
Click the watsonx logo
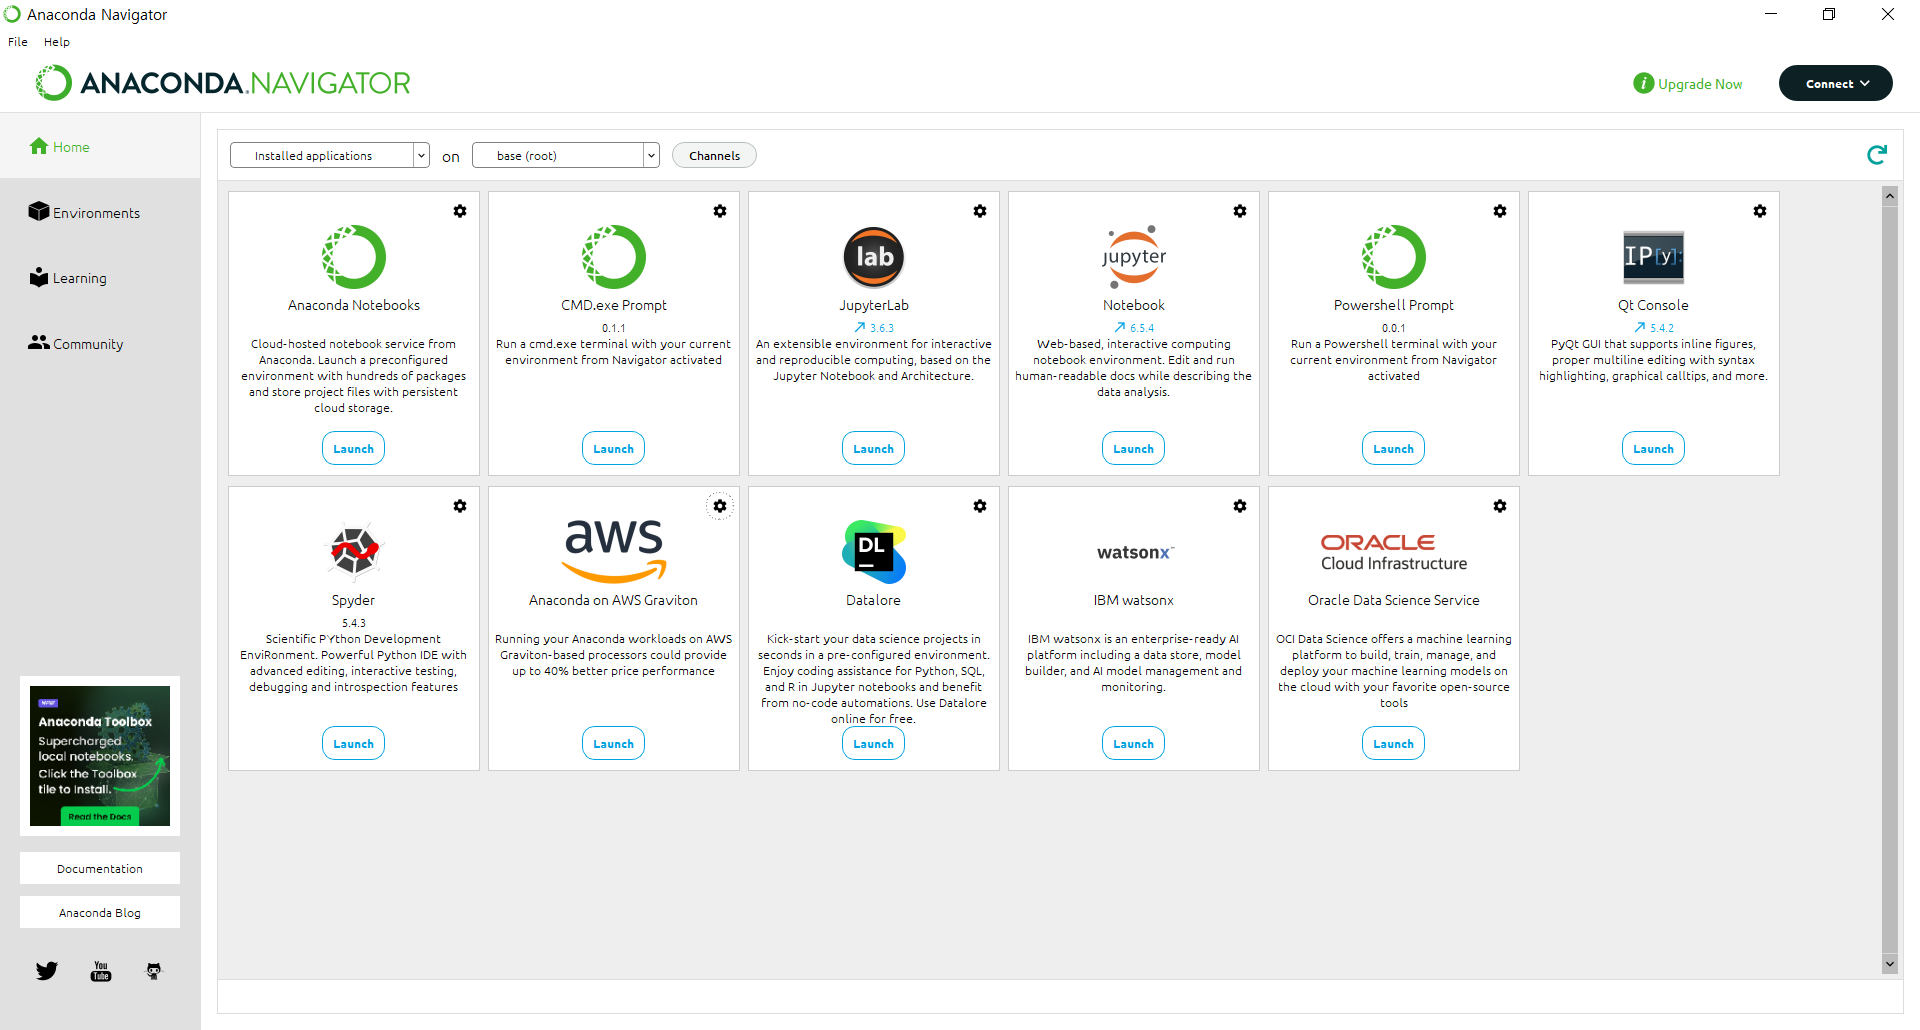pos(1135,552)
